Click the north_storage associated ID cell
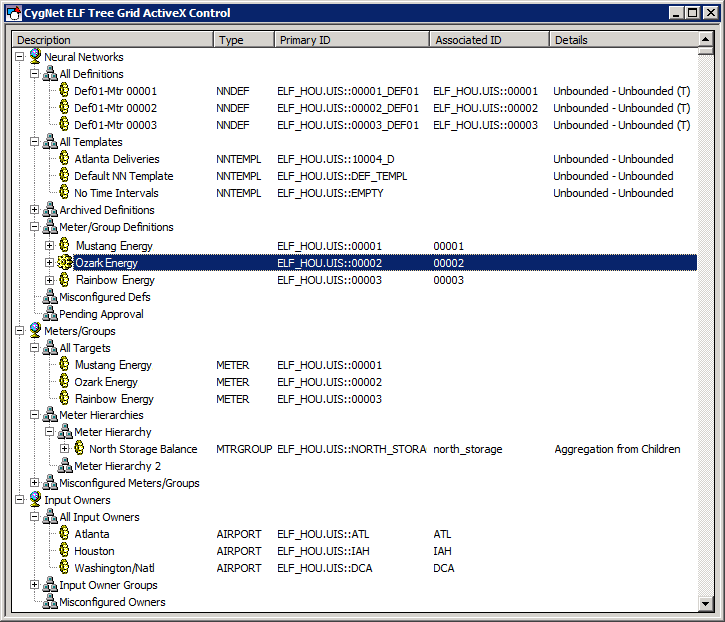Screen dimensions: 725x622 click(467, 449)
